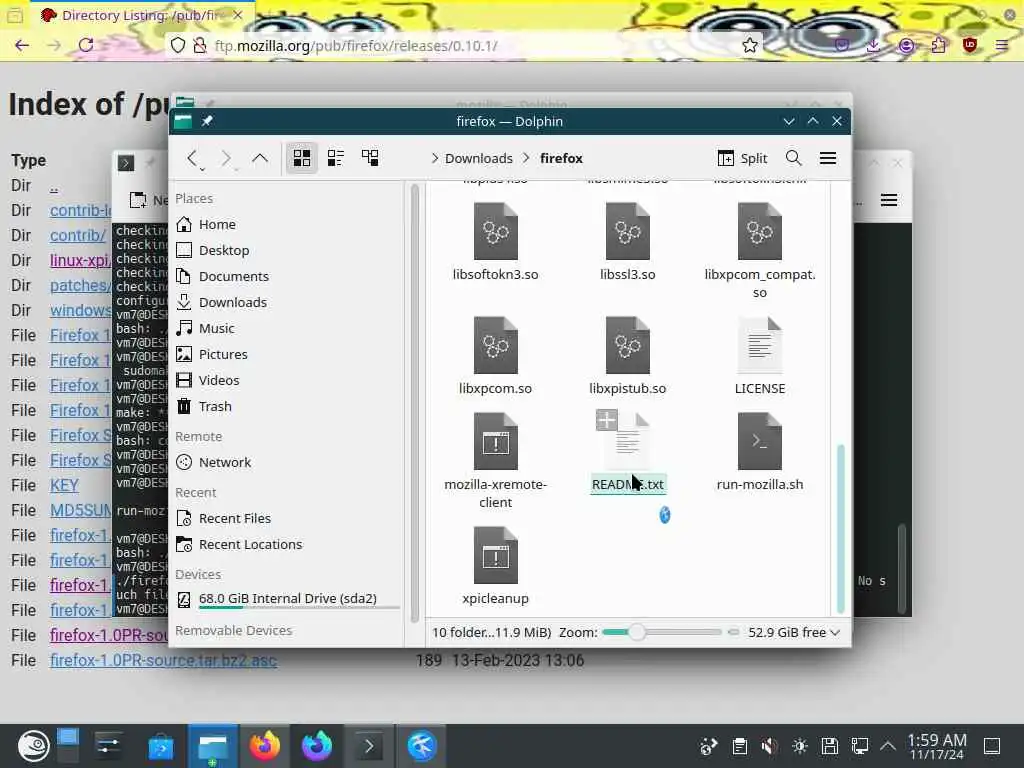Launch Firefox from the taskbar
Screen dimensions: 1024x768
point(264,746)
